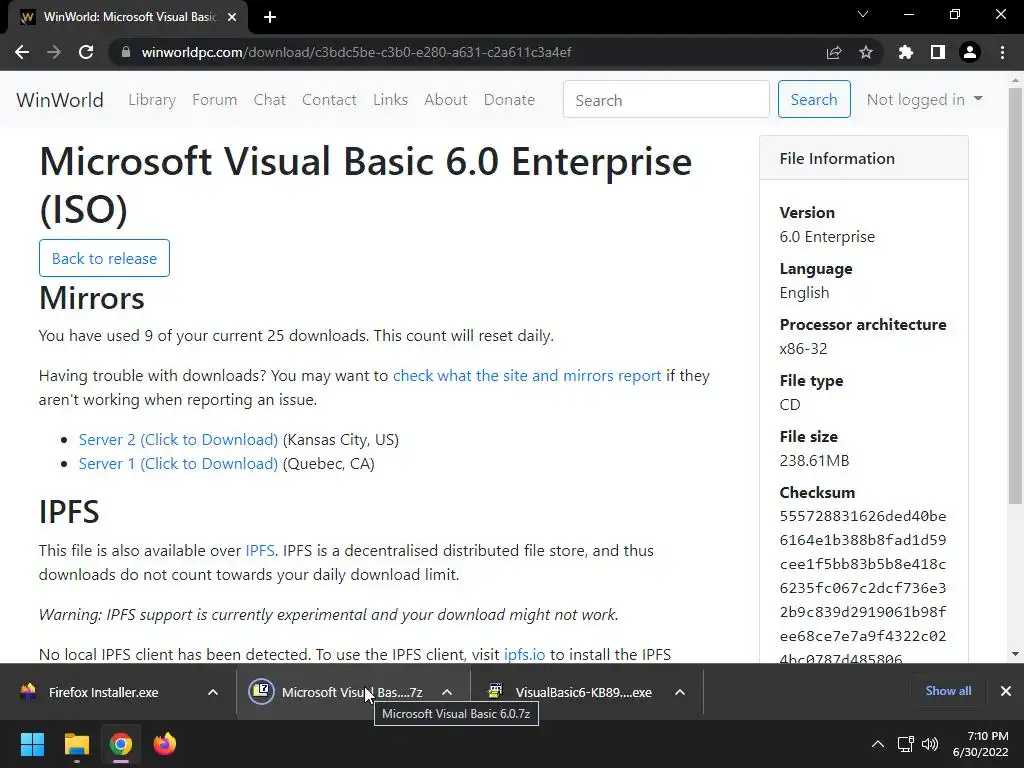
Task: Close the downloads bar
Action: pos(1006,691)
